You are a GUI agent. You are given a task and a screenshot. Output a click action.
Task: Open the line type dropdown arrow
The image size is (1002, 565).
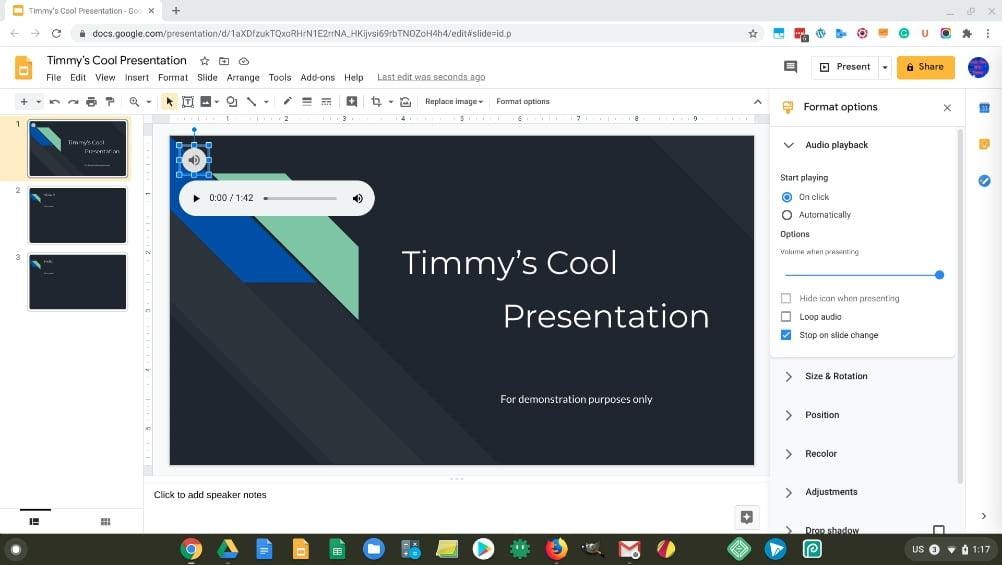(266, 102)
